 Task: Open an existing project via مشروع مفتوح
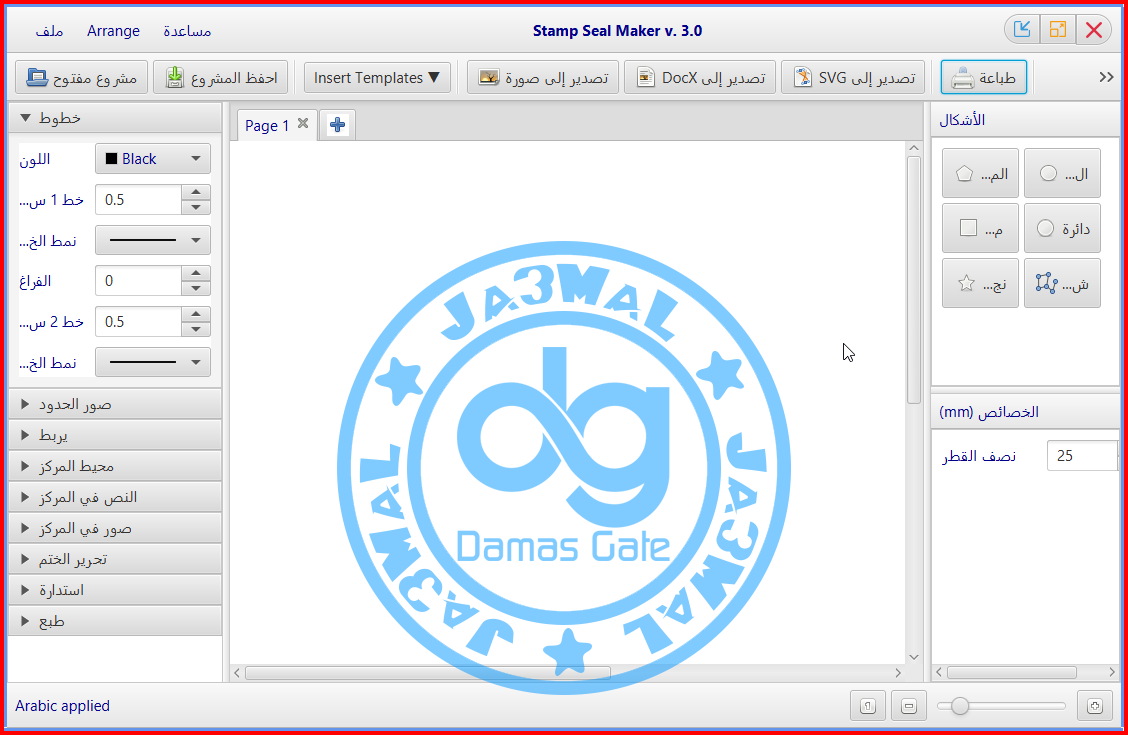pos(80,76)
